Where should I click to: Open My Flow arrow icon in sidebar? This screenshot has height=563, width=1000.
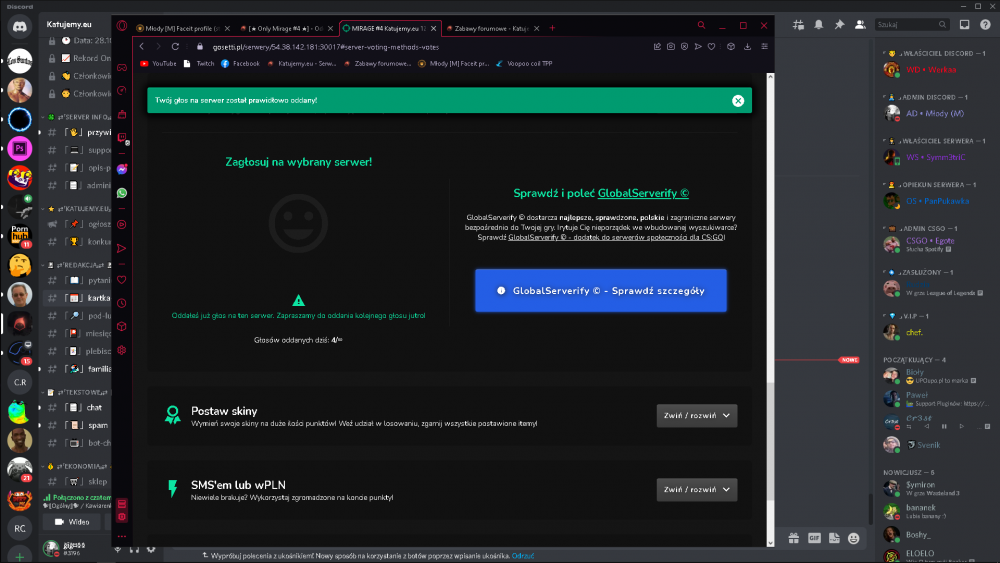[122, 248]
